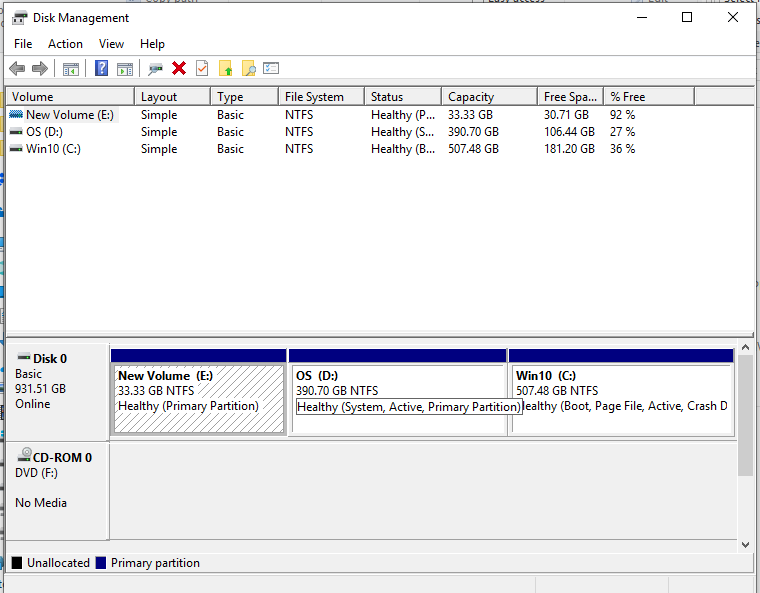This screenshot has height=593, width=760.
Task: Click the OS (D:) drive icon in list
Action: (16, 131)
